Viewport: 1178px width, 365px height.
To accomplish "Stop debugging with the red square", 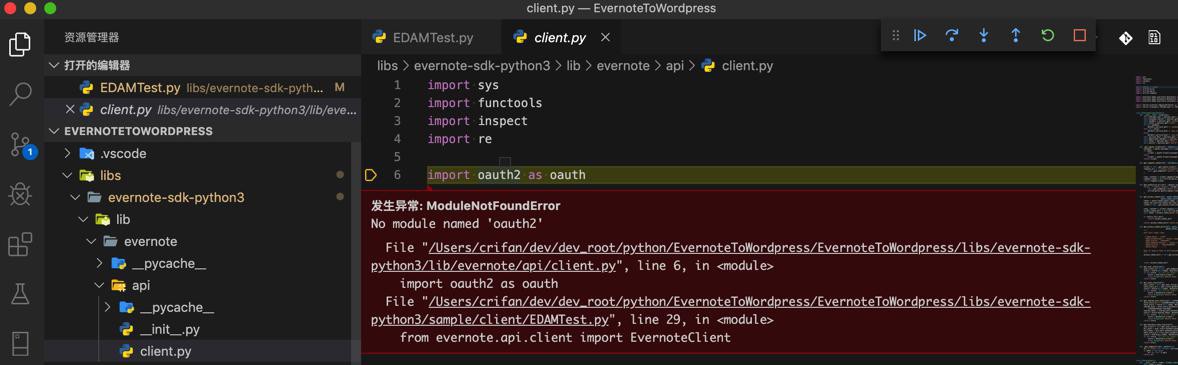I will tap(1080, 35).
